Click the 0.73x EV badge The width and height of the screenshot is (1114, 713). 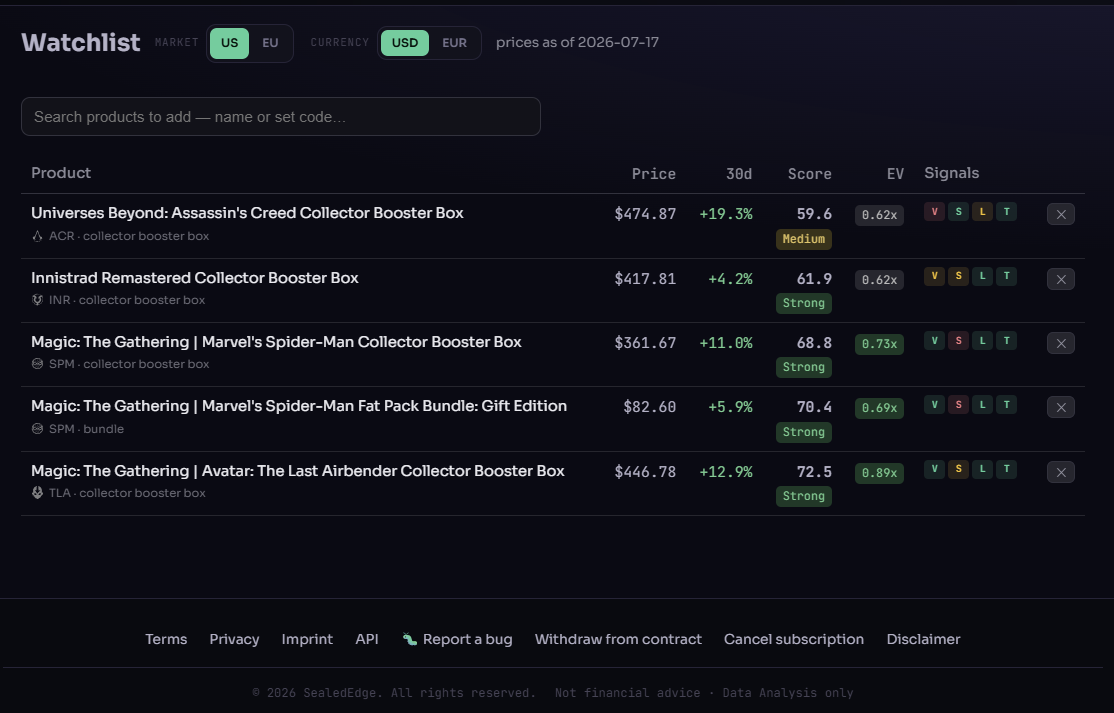tap(880, 344)
